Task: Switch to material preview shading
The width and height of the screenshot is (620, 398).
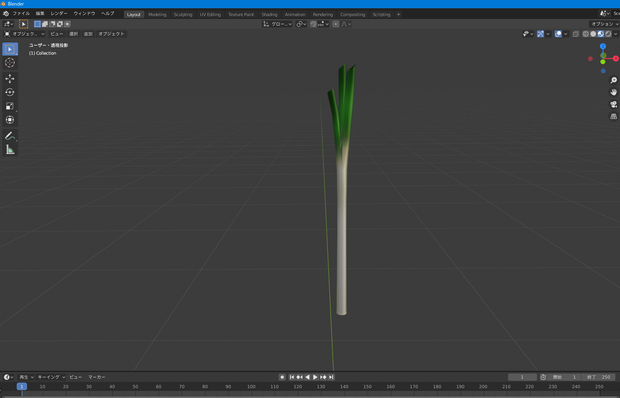Action: (601, 34)
